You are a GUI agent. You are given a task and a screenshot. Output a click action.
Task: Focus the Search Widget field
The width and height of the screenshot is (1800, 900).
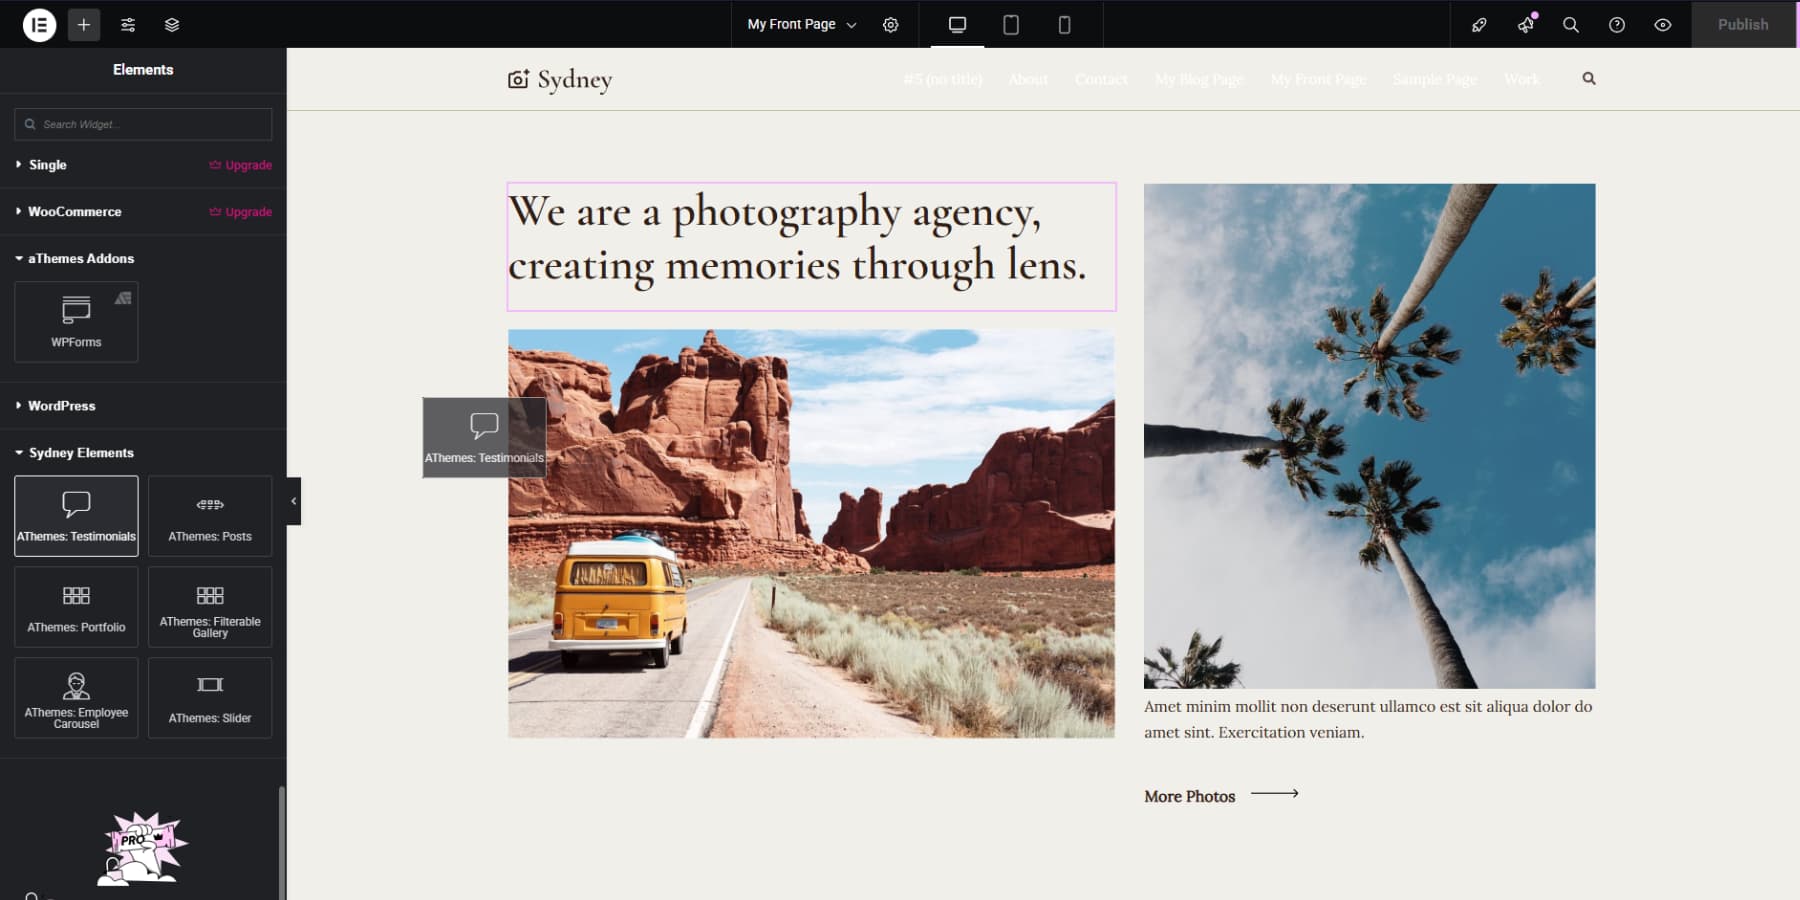143,124
